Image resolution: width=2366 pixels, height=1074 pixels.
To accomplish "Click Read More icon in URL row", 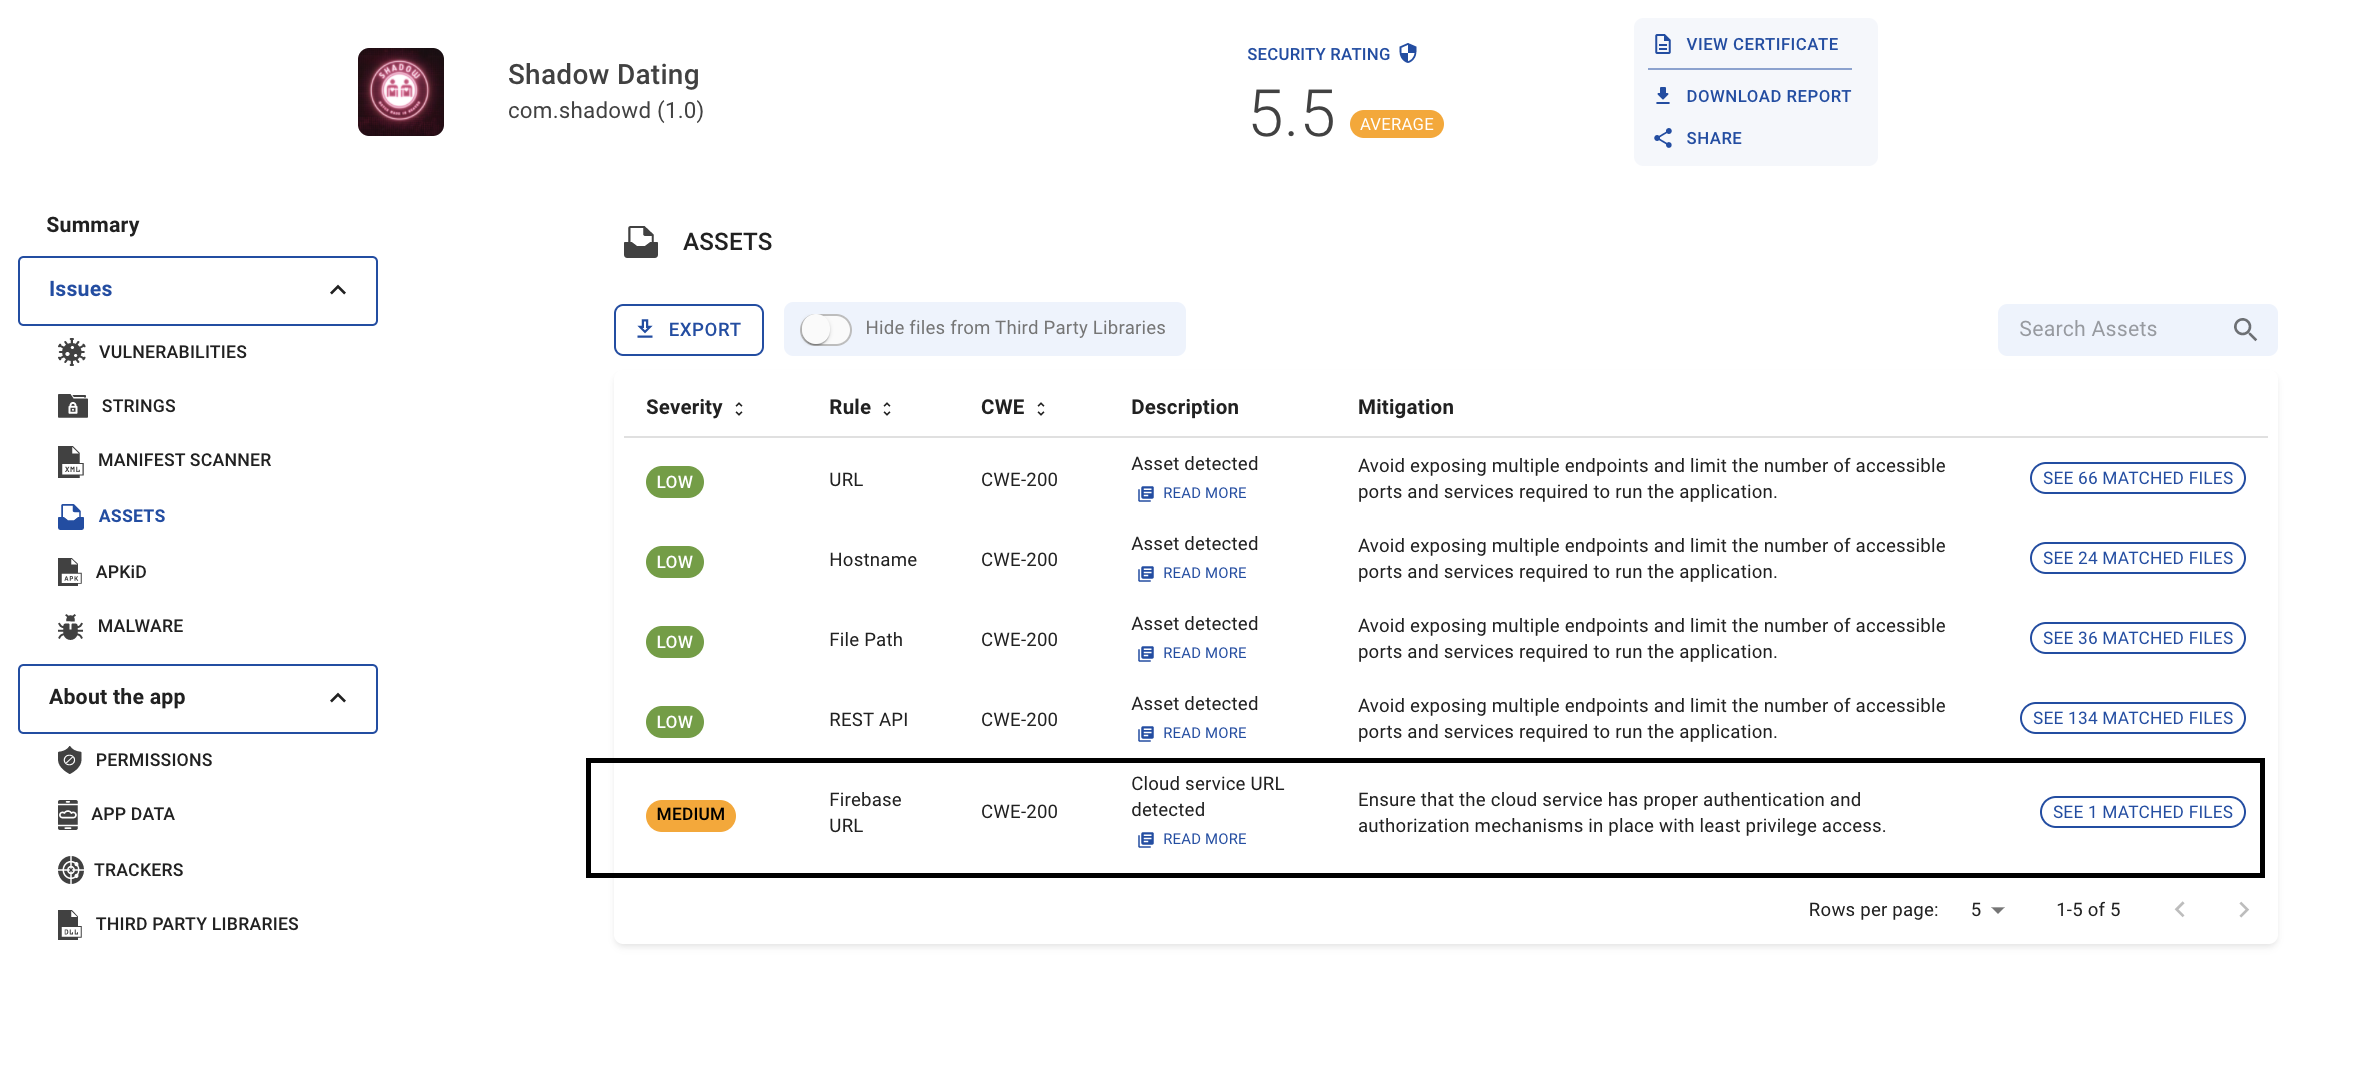I will (1146, 493).
